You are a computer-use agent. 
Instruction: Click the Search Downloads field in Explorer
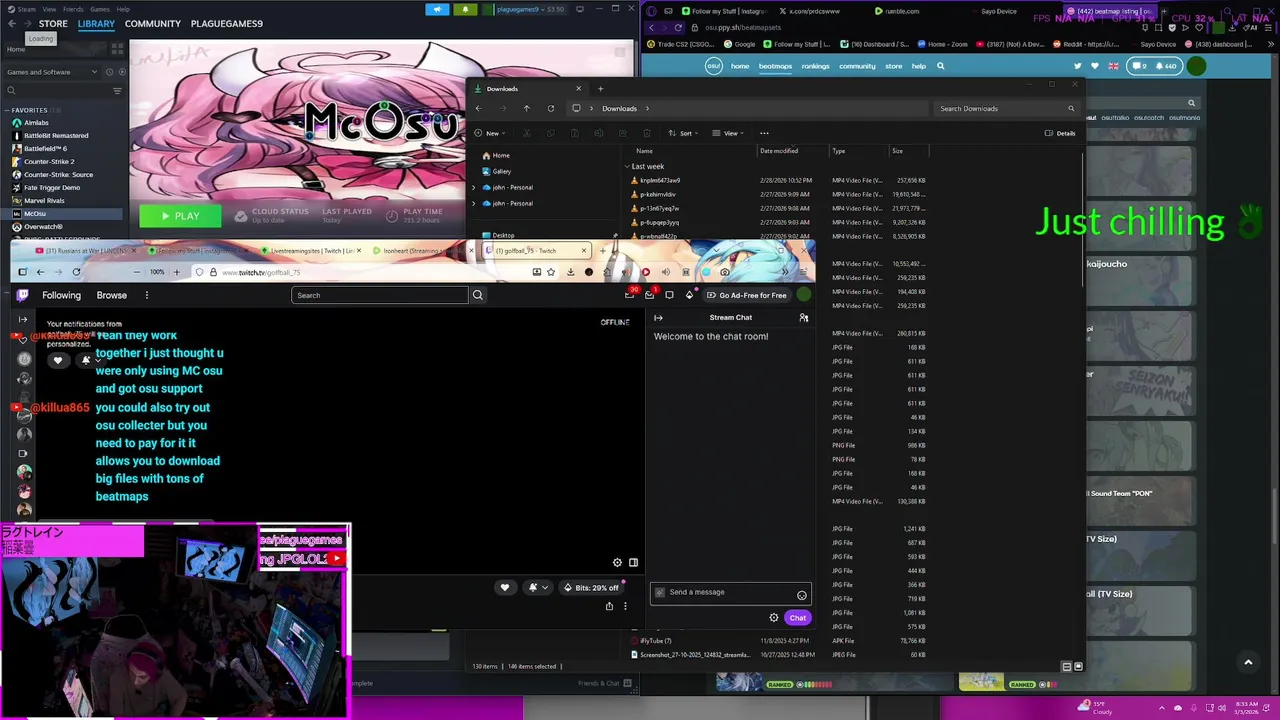coord(1007,108)
